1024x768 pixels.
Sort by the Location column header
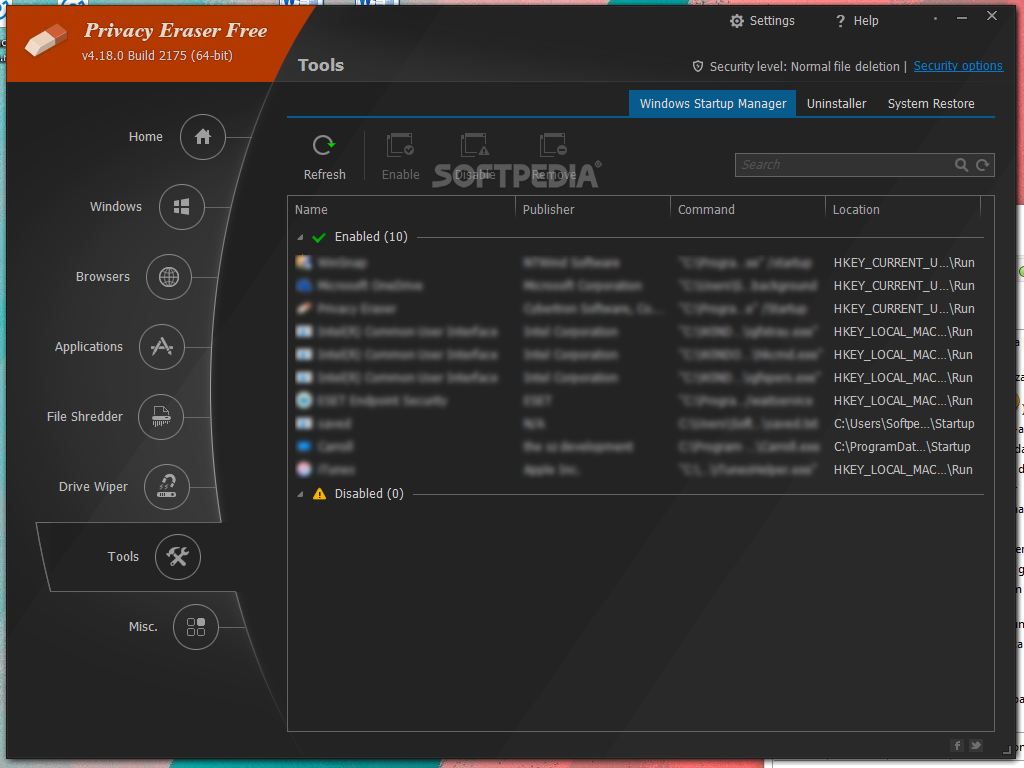903,210
